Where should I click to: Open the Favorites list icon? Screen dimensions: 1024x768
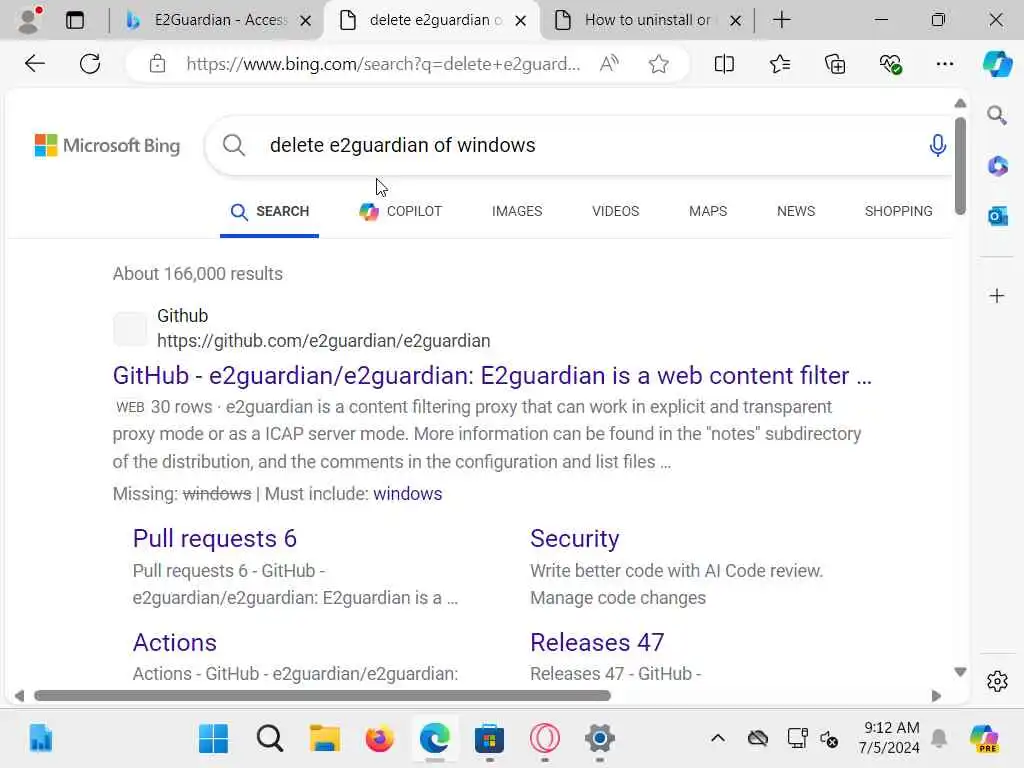779,63
